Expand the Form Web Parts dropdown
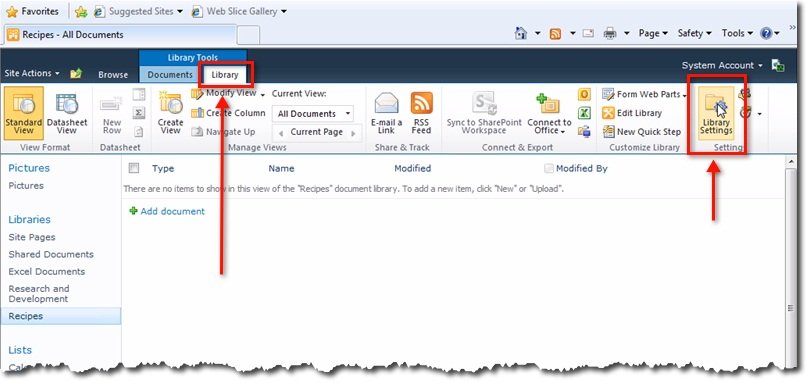The height and width of the screenshot is (383, 807). click(685, 95)
